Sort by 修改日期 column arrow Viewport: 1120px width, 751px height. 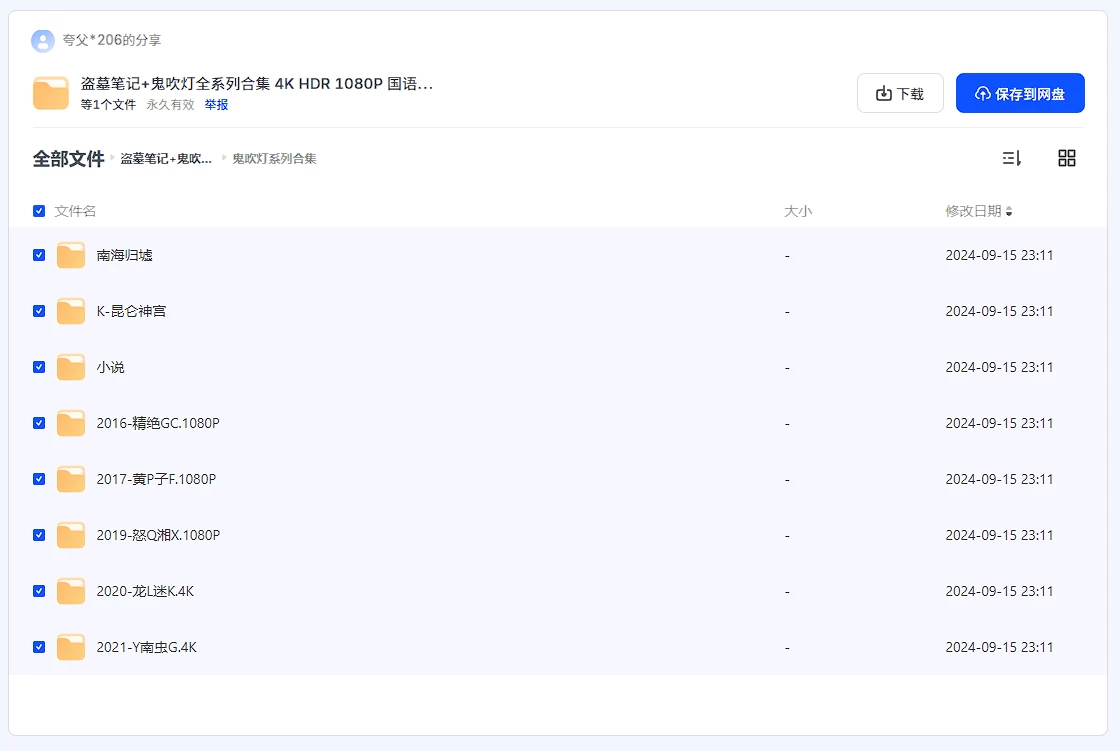1009,212
